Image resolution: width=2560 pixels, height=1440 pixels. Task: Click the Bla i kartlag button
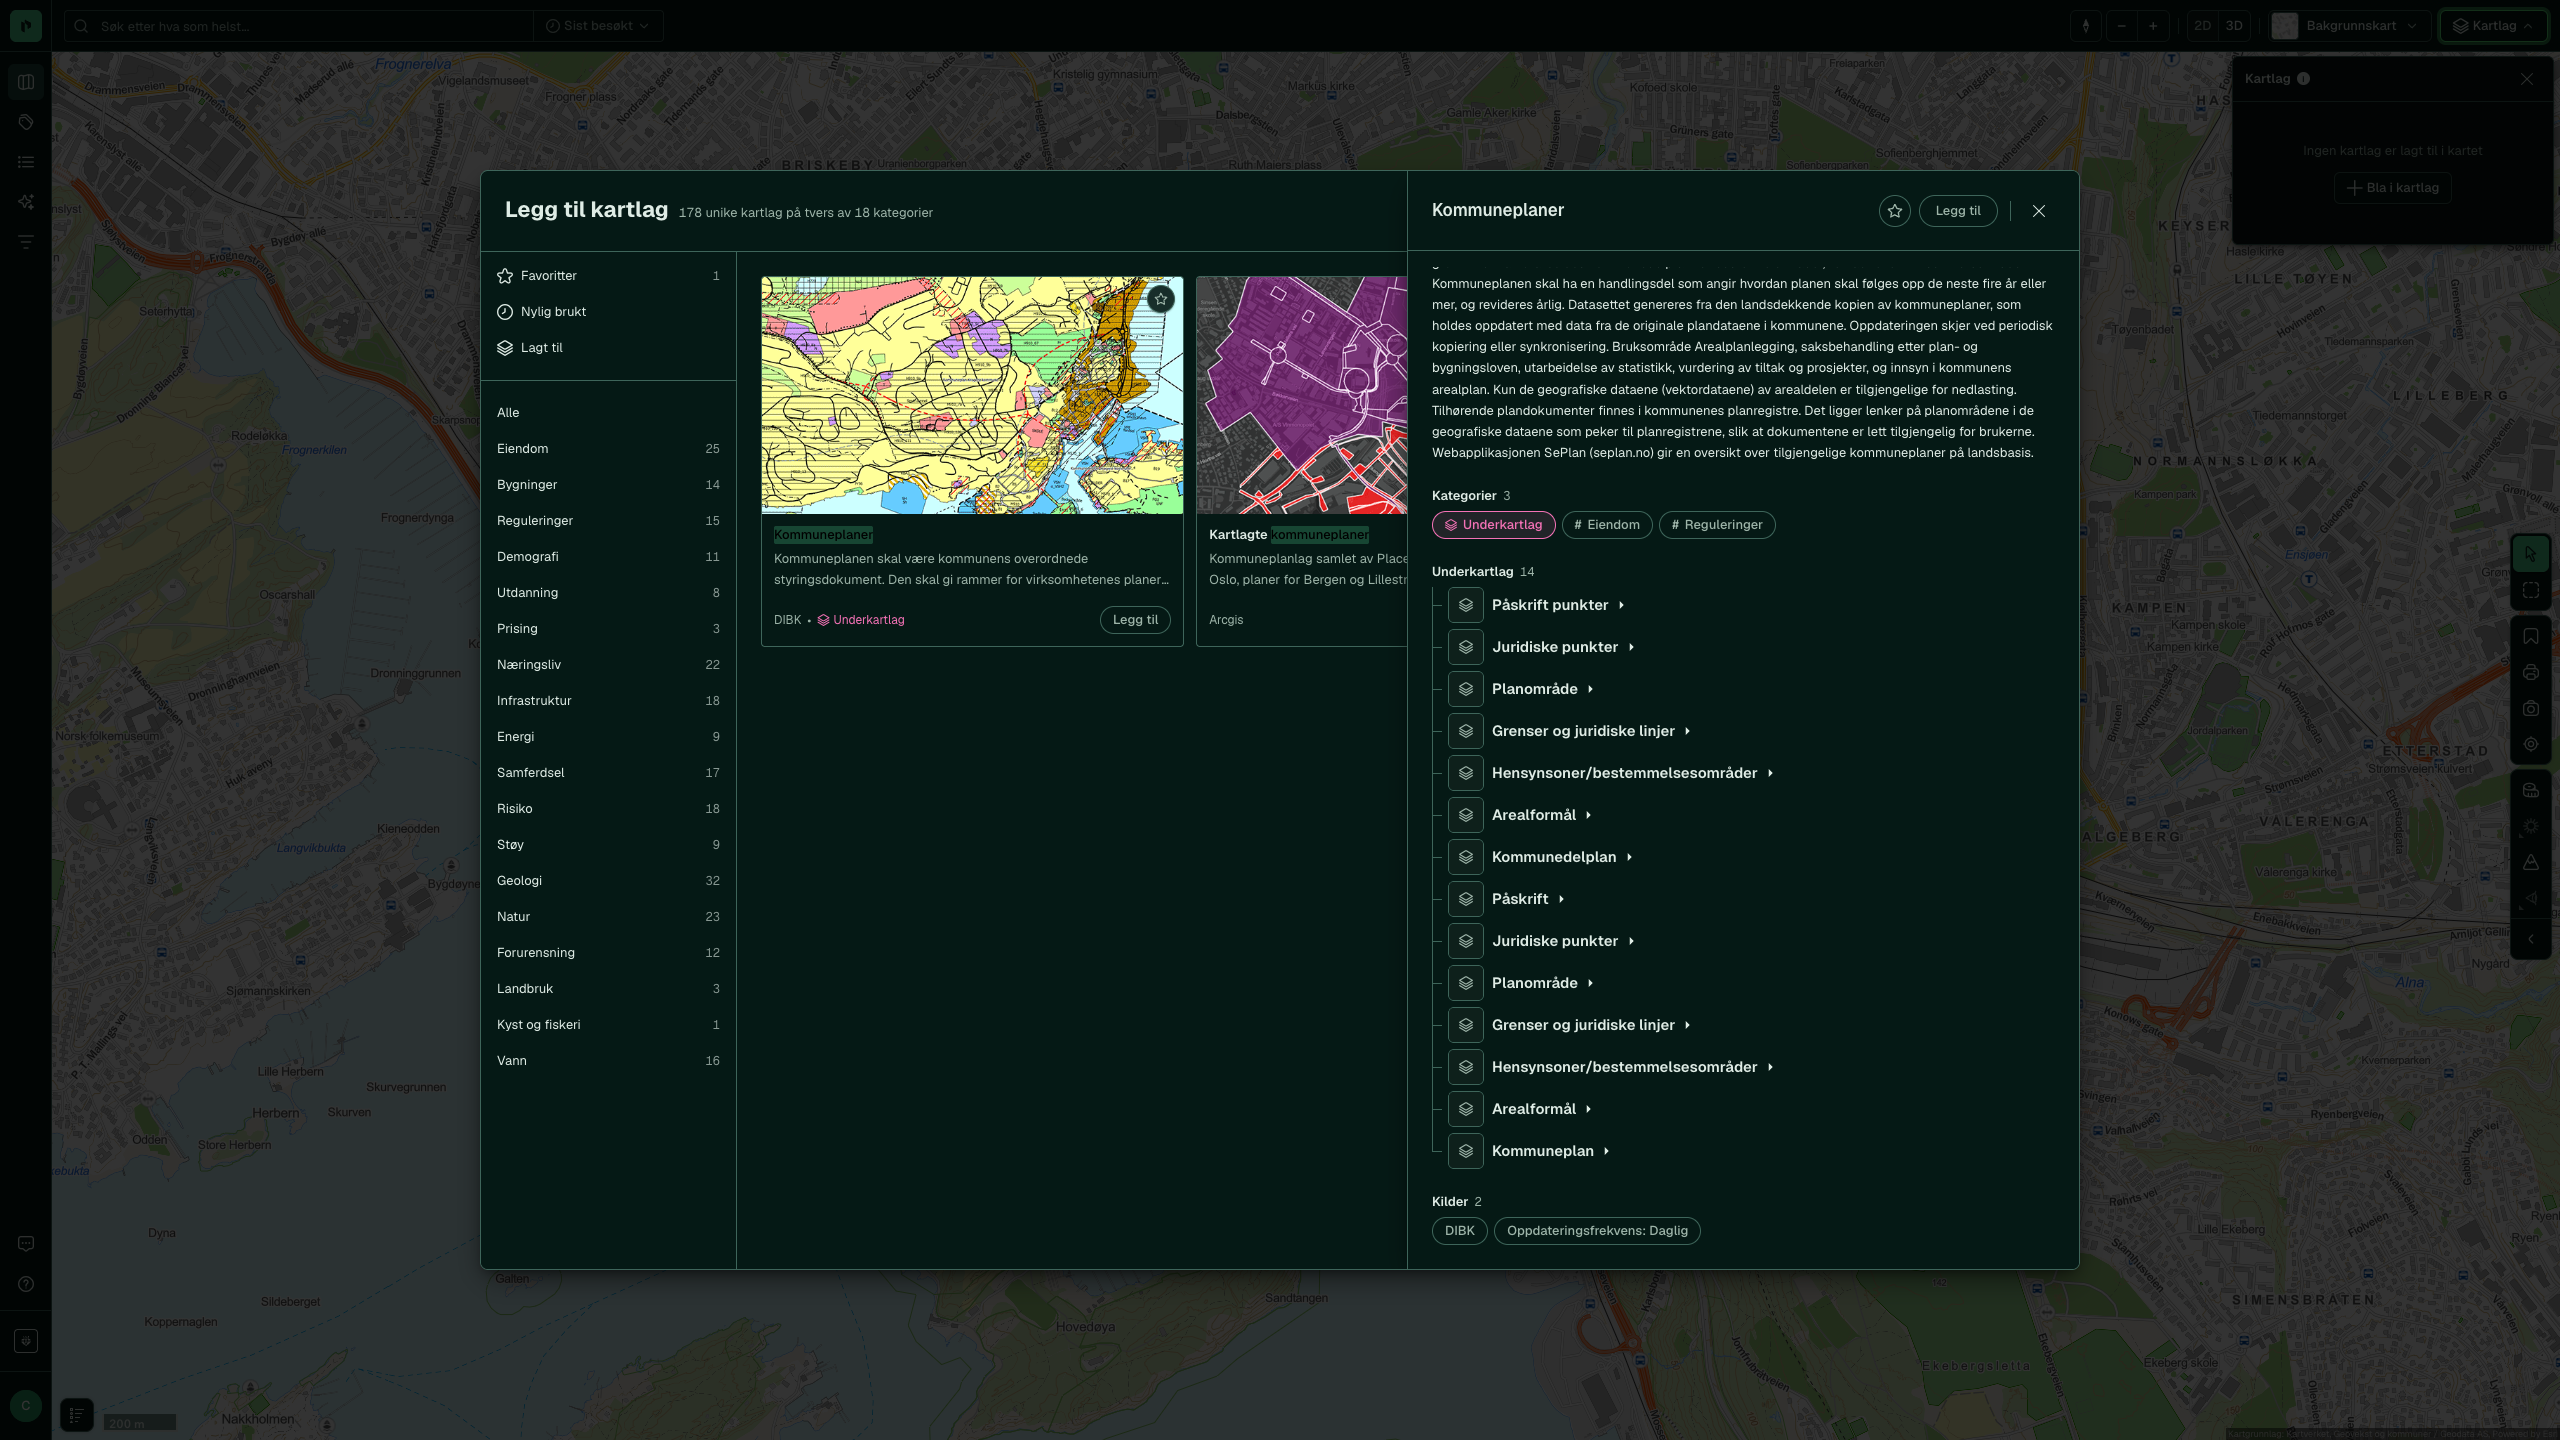click(2392, 188)
